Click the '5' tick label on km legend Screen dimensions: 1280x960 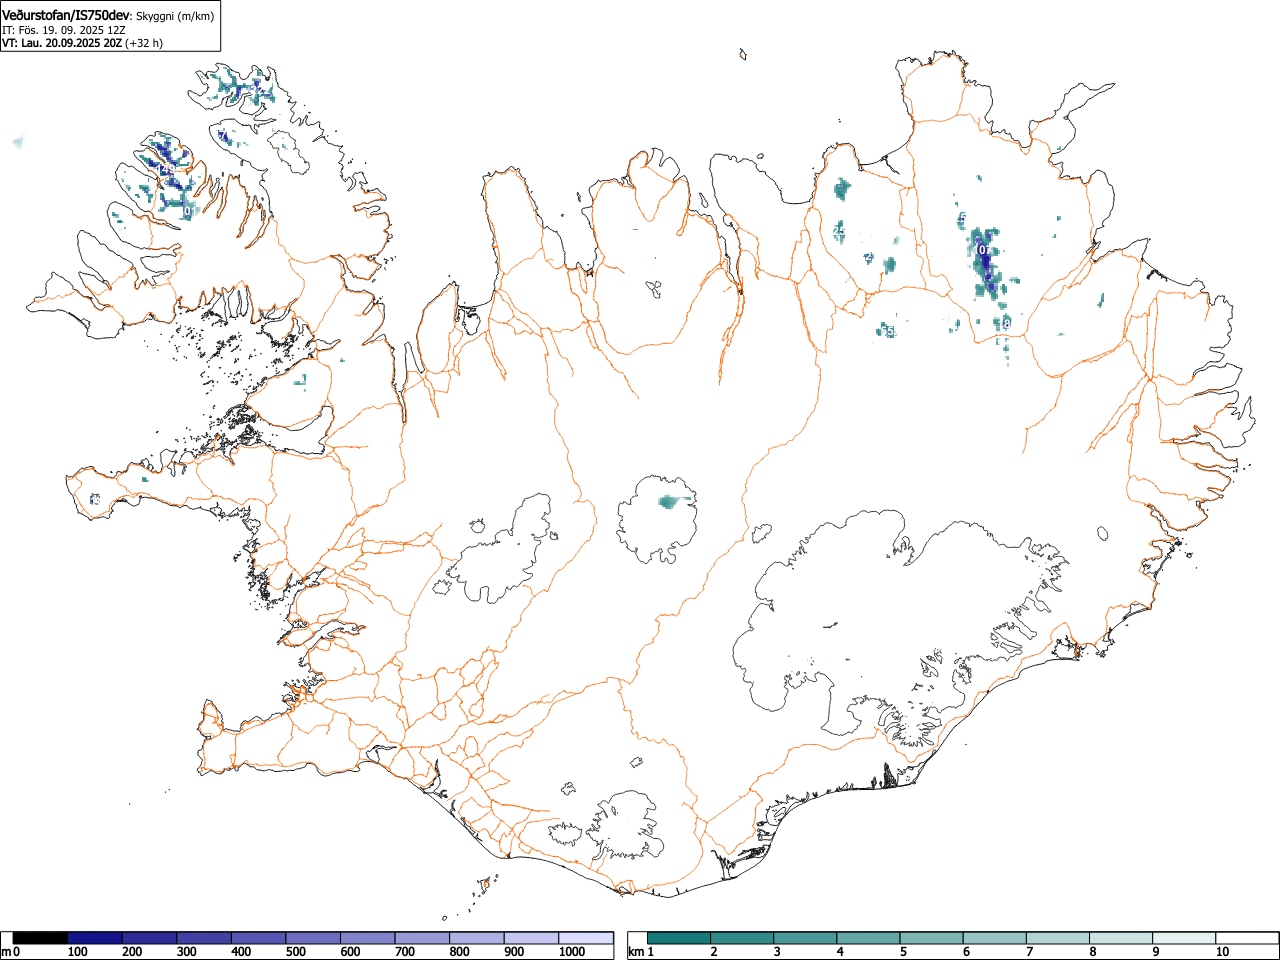(x=903, y=952)
